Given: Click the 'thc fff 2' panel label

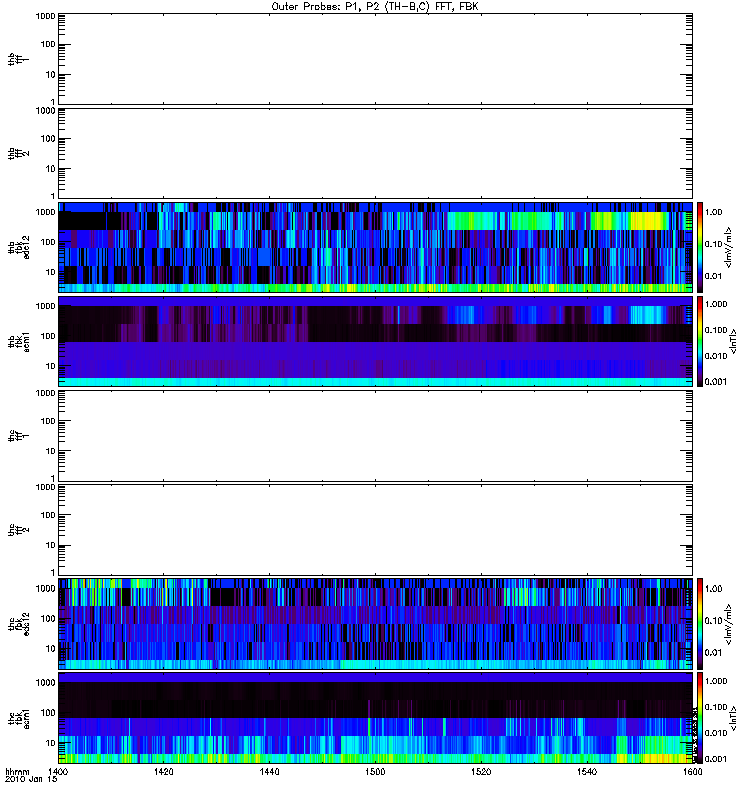Looking at the screenshot, I should (18, 530).
